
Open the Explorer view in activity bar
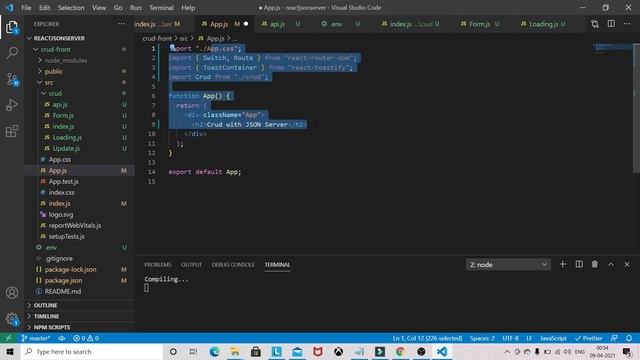[12, 27]
